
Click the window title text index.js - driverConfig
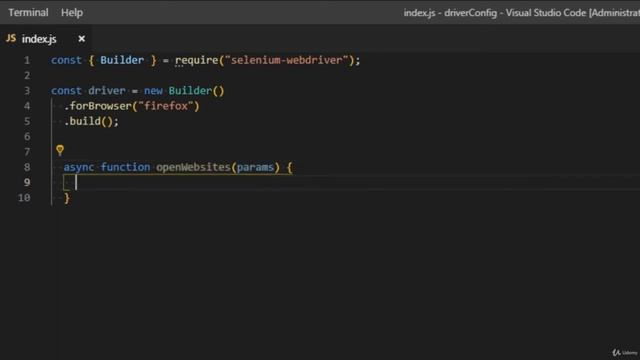(x=450, y=13)
